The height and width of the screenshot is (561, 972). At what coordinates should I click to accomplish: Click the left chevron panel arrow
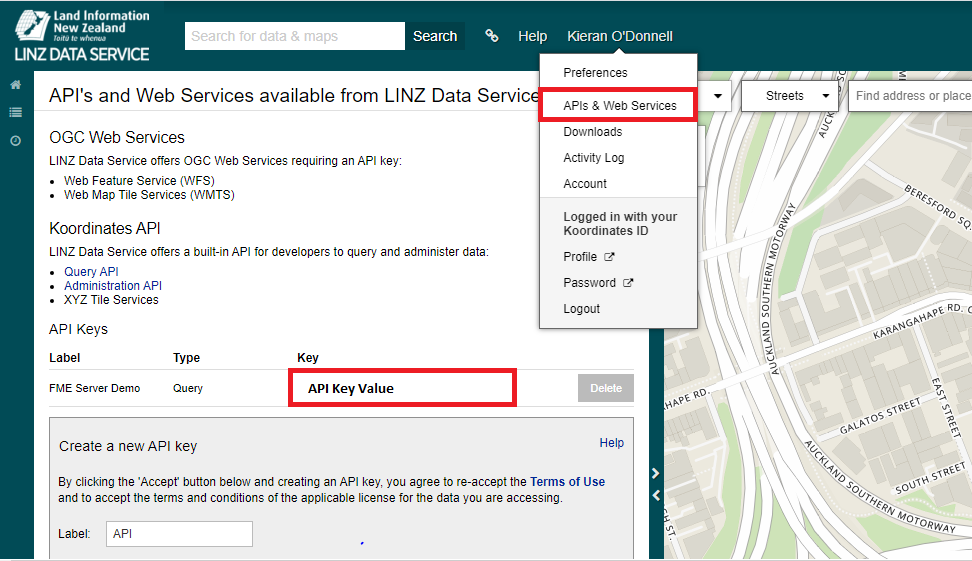tap(656, 495)
